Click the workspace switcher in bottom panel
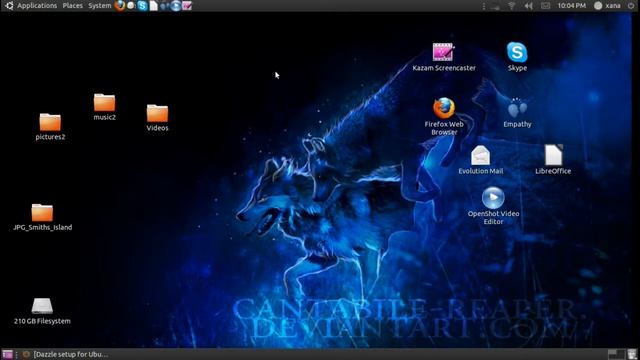The width and height of the screenshot is (640, 360). [x=616, y=354]
